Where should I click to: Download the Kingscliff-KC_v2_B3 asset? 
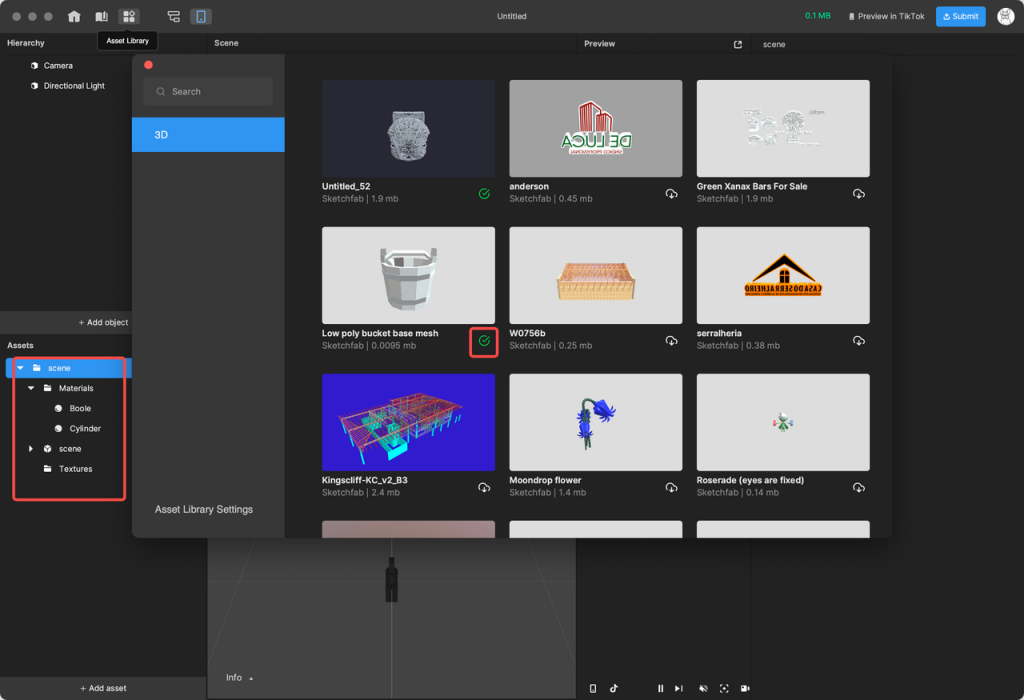[x=484, y=488]
